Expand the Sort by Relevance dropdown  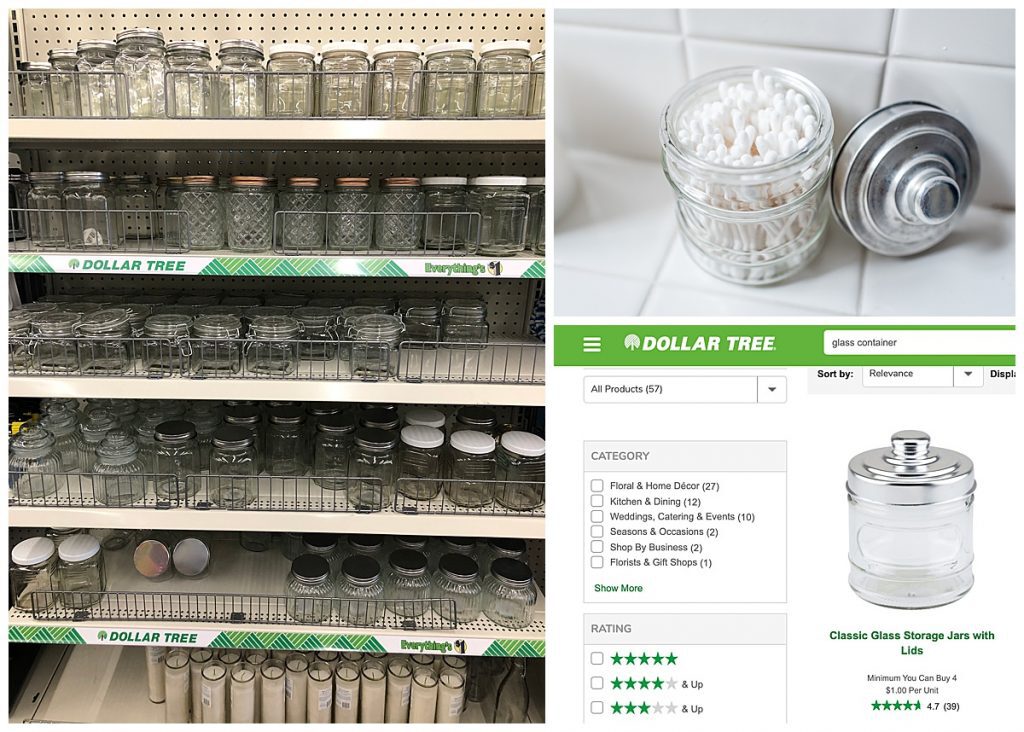click(922, 374)
